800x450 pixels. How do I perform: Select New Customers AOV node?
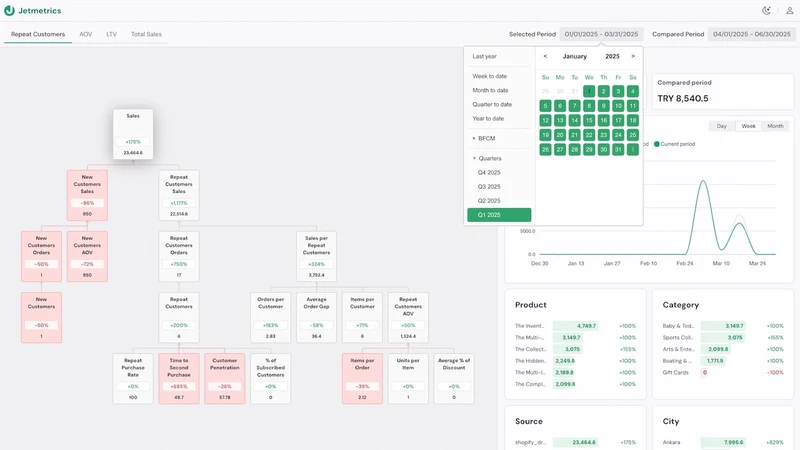87,257
